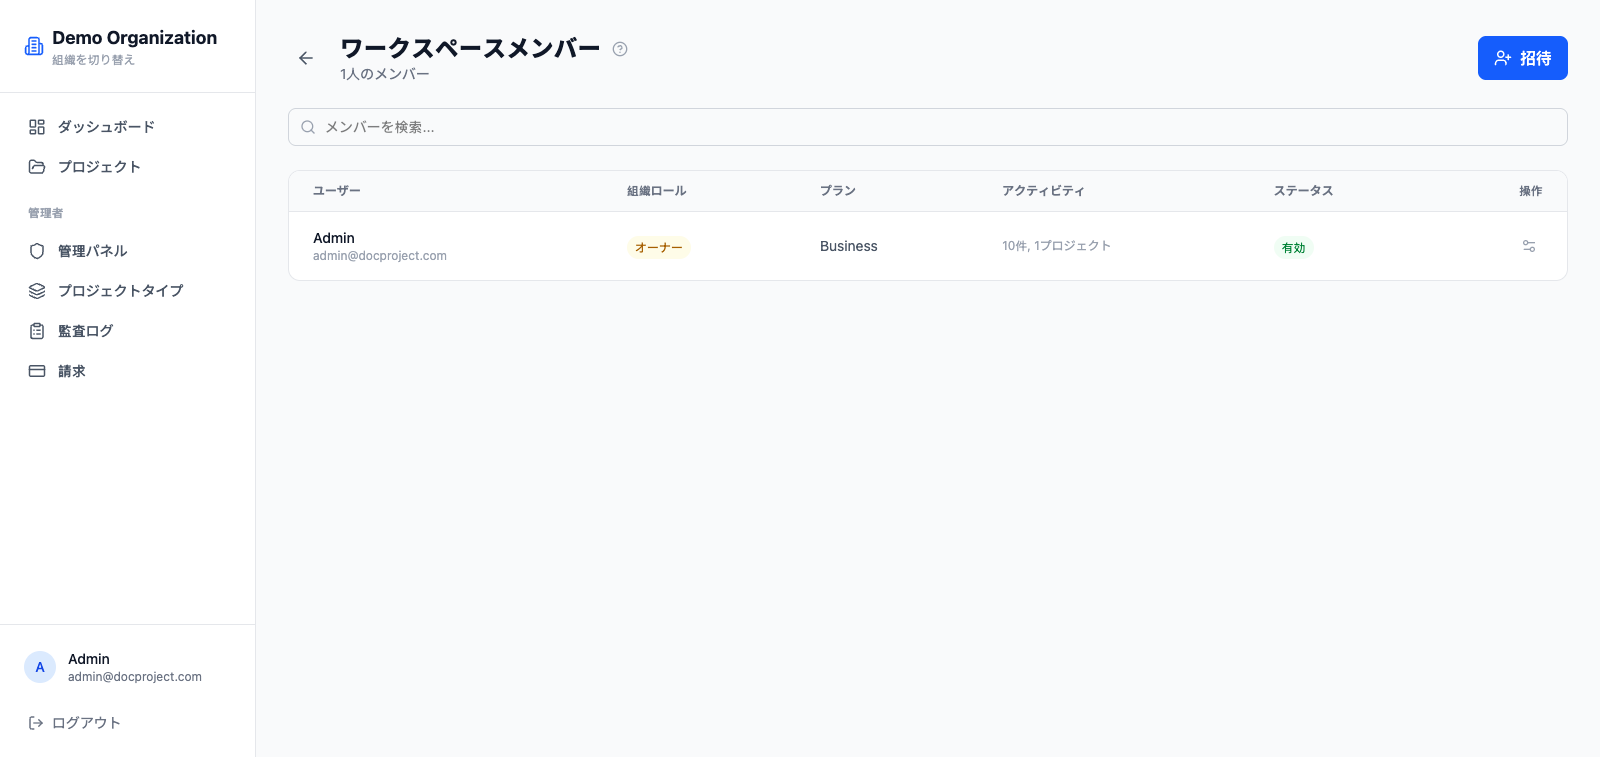The height and width of the screenshot is (757, 1600).
Task: Click the project folder icon
Action: pyautogui.click(x=37, y=167)
